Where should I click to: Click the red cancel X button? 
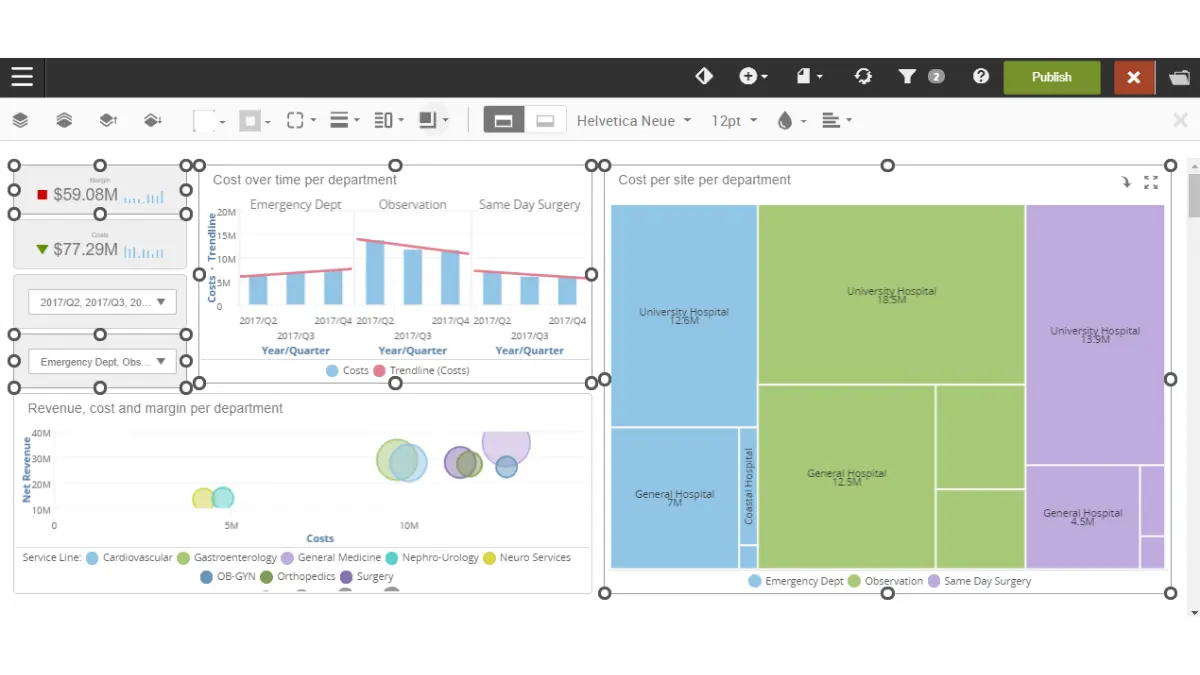(x=1134, y=77)
